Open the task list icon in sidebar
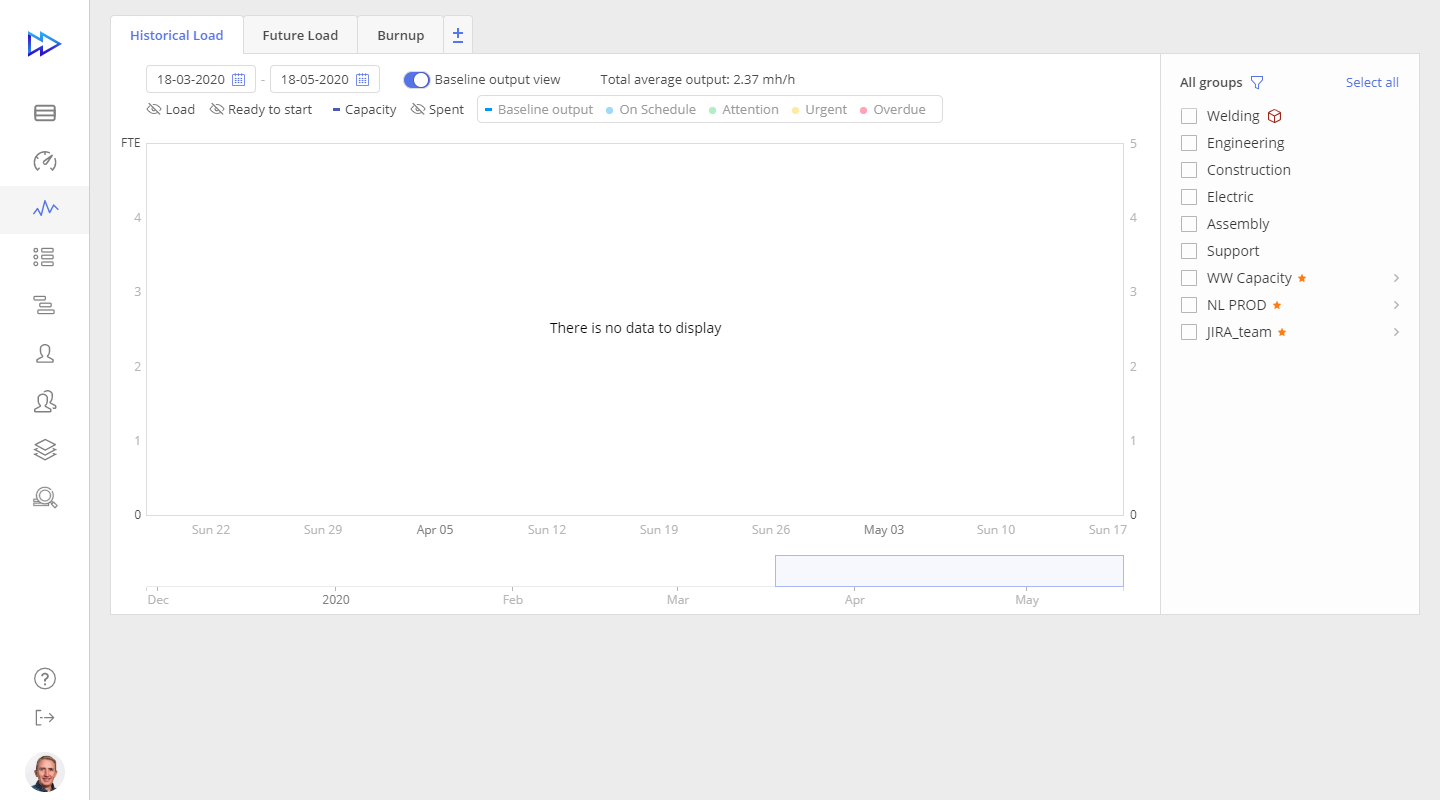The width and height of the screenshot is (1440, 800). tap(44, 258)
